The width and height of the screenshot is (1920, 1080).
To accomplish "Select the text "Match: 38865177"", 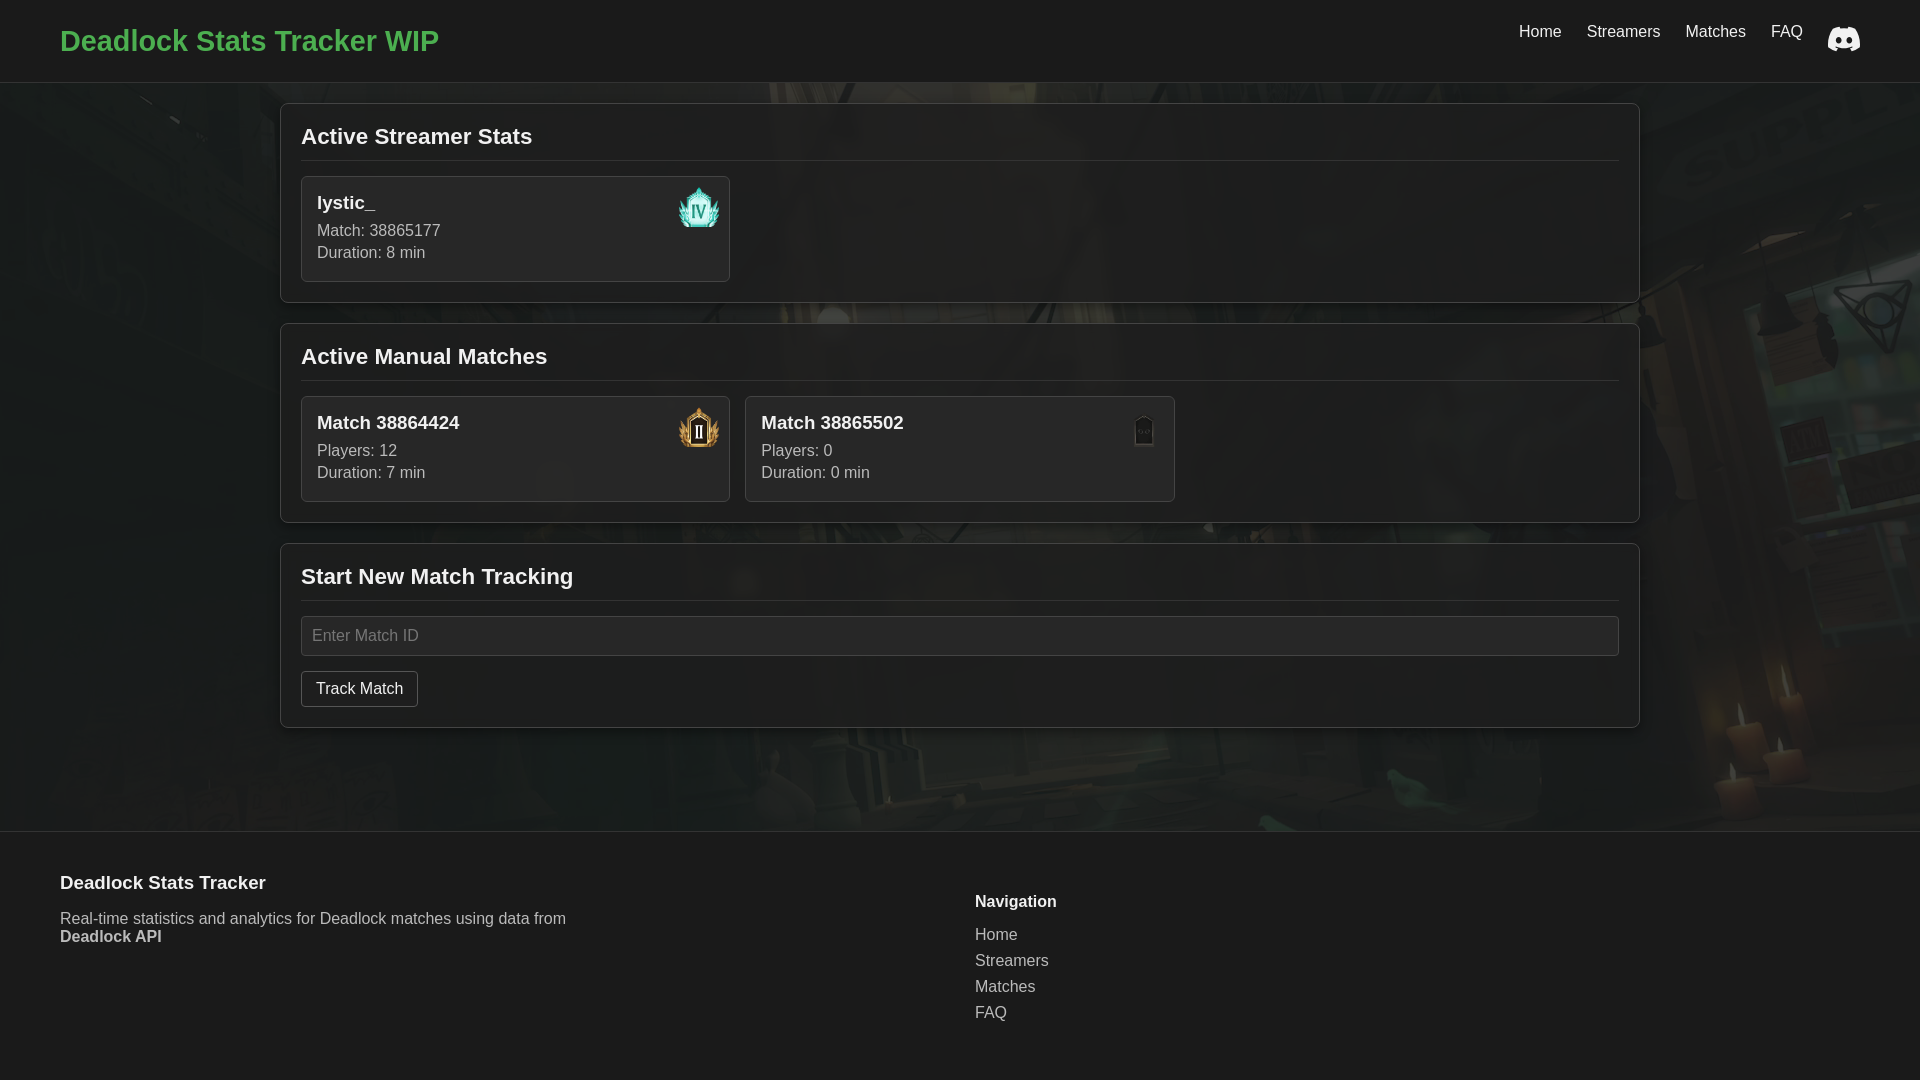I will 378,231.
